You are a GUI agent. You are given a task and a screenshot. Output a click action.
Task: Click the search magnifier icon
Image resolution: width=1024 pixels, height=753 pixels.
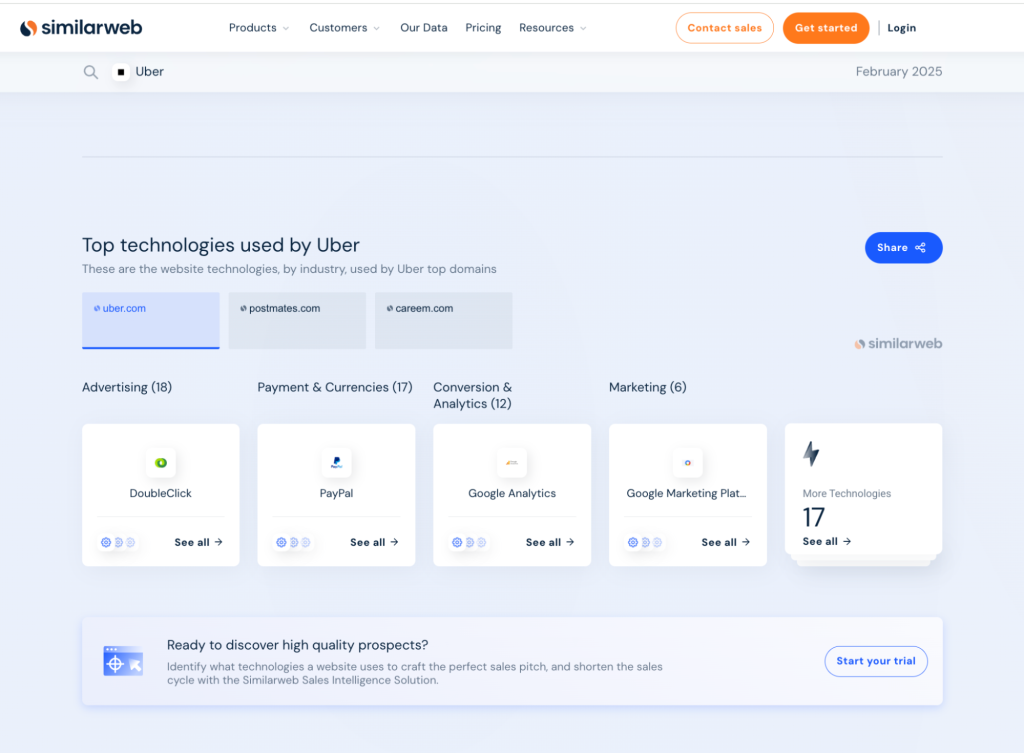(x=90, y=71)
